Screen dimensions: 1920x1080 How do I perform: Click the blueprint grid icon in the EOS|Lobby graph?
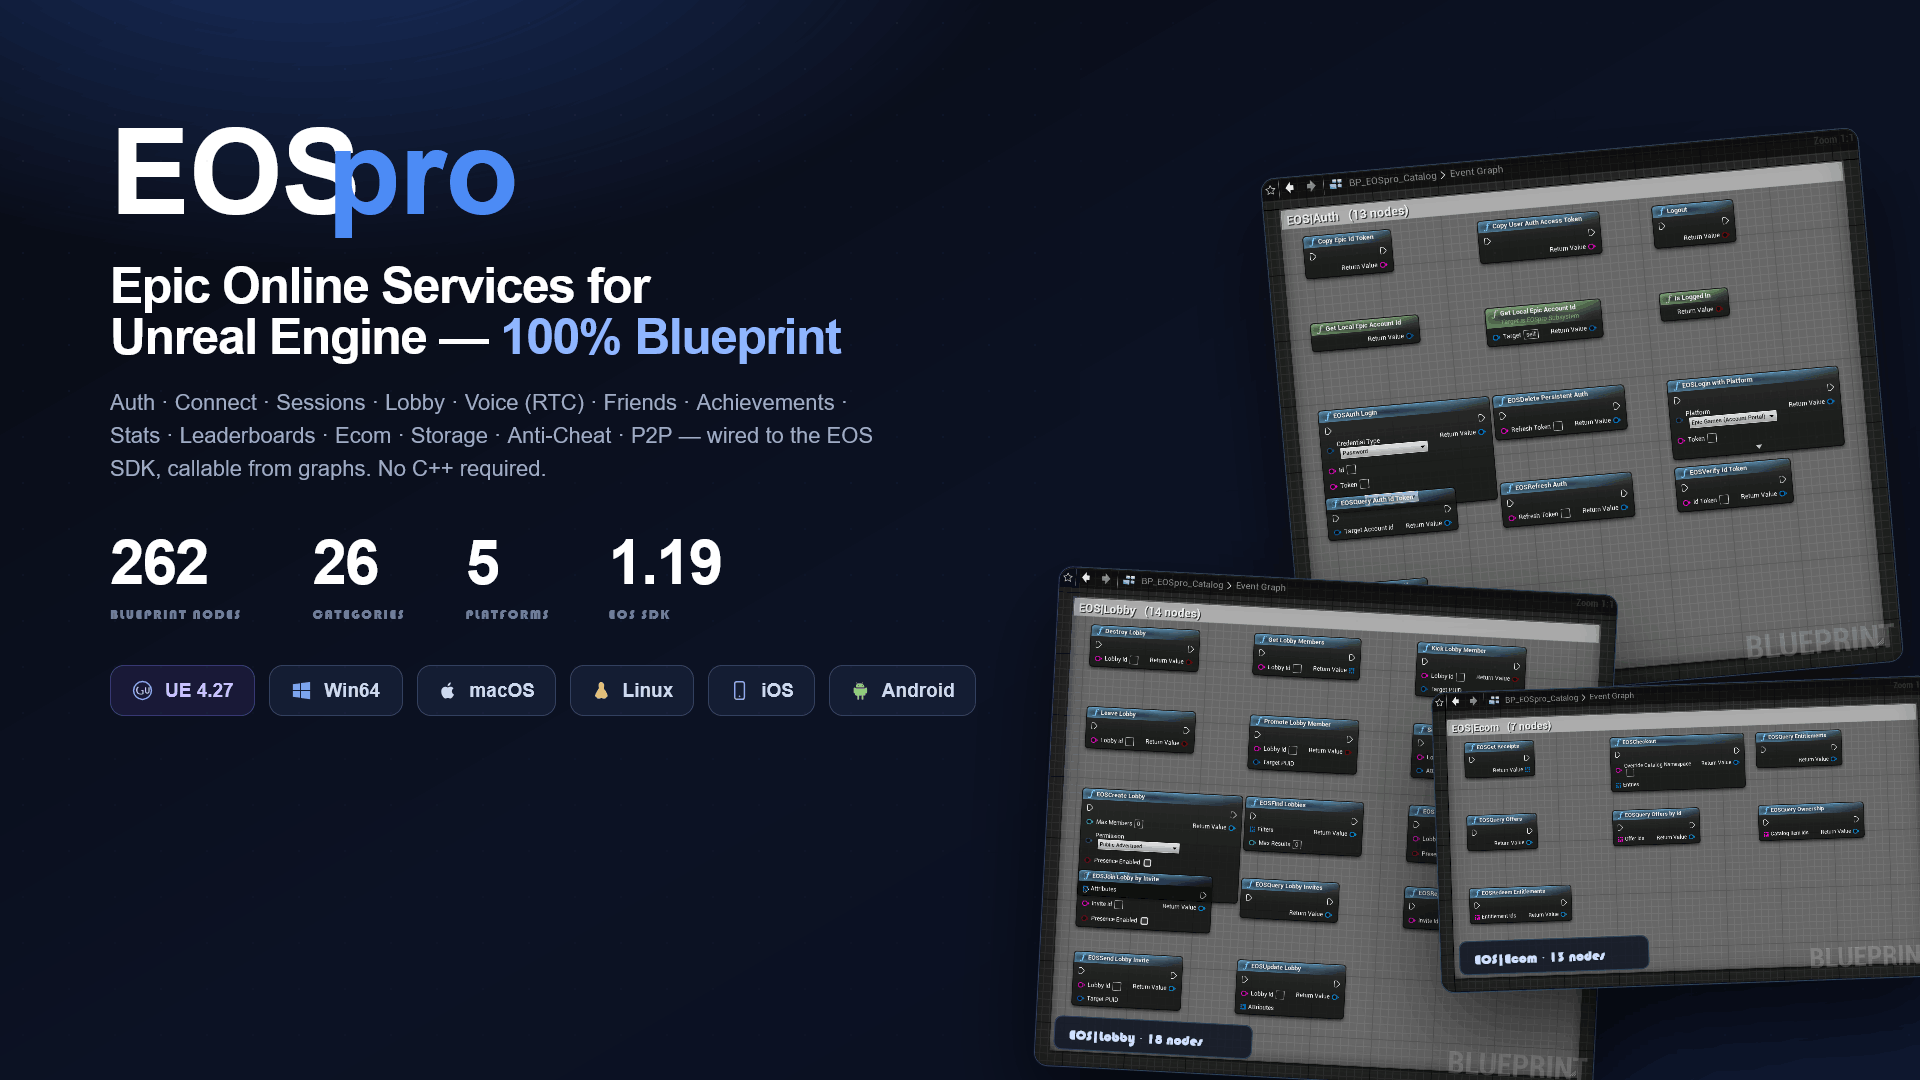tap(1129, 580)
